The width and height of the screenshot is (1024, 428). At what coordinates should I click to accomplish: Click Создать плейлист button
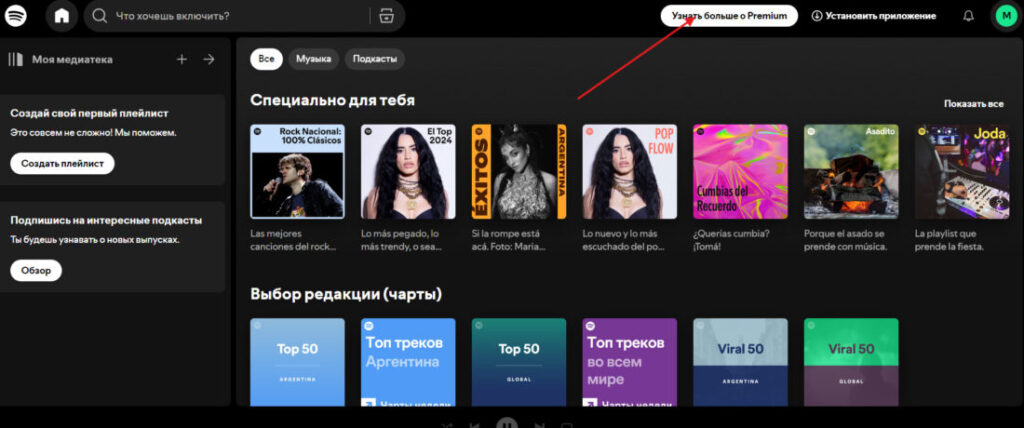(x=62, y=163)
